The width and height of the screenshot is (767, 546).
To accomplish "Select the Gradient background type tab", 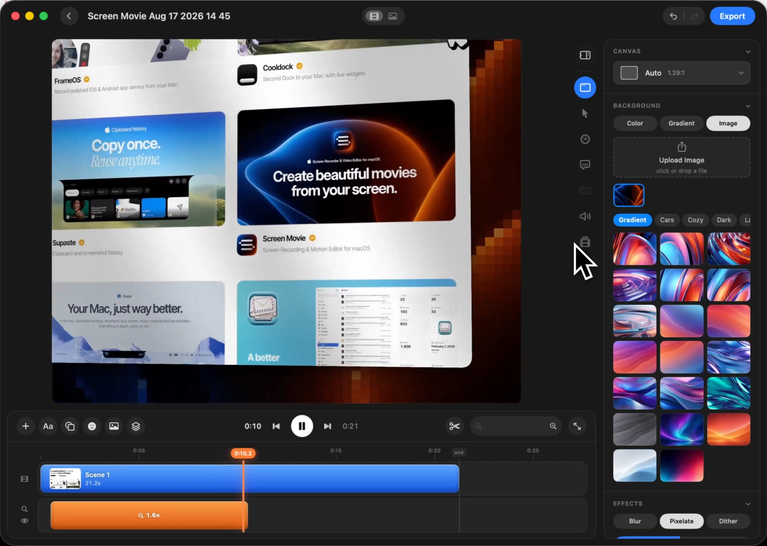I will 681,123.
